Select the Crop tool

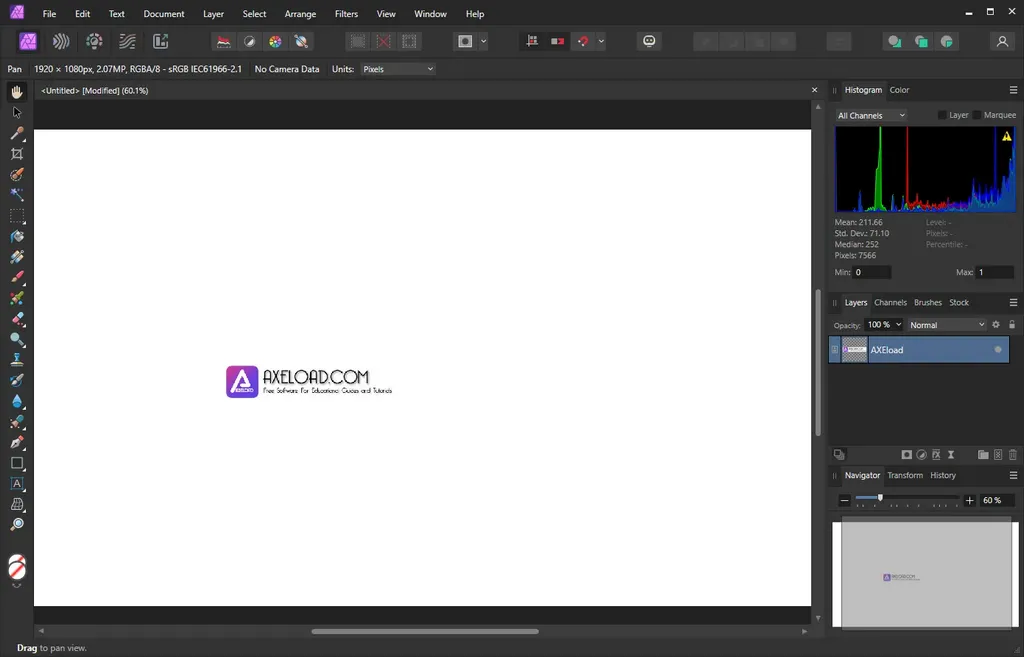17,154
